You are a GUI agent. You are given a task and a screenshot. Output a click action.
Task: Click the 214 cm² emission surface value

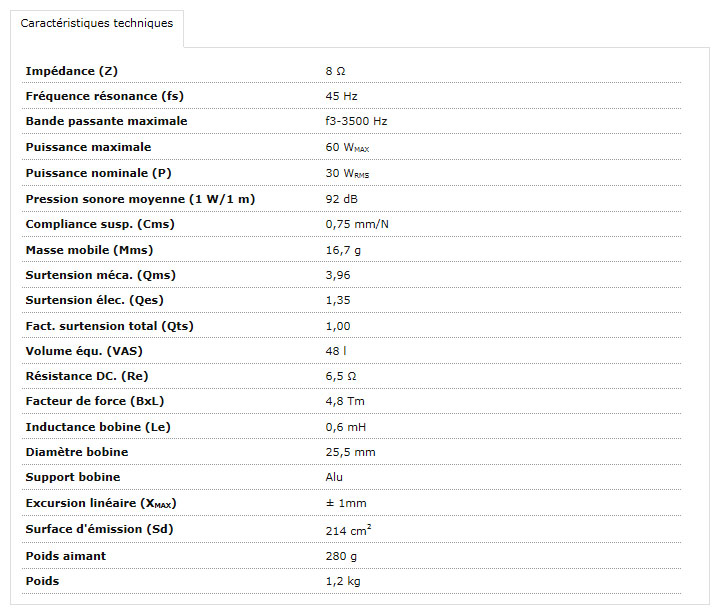coord(348,530)
